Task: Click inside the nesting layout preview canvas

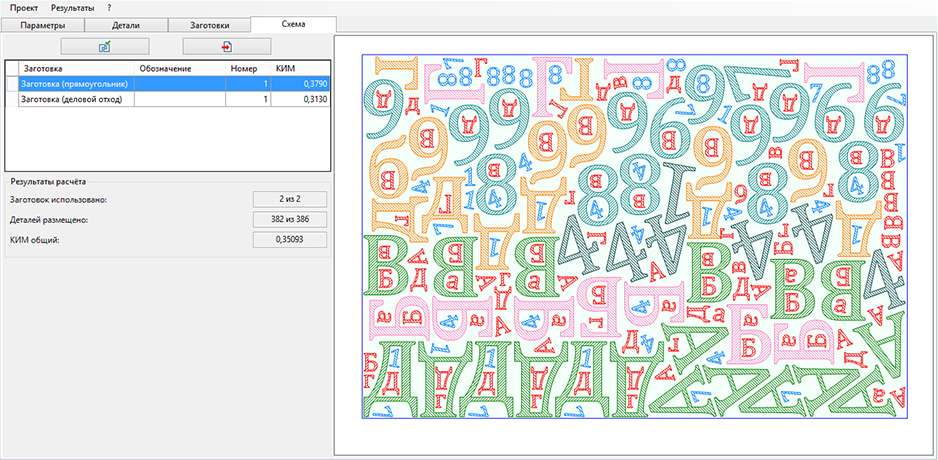Action: [635, 236]
